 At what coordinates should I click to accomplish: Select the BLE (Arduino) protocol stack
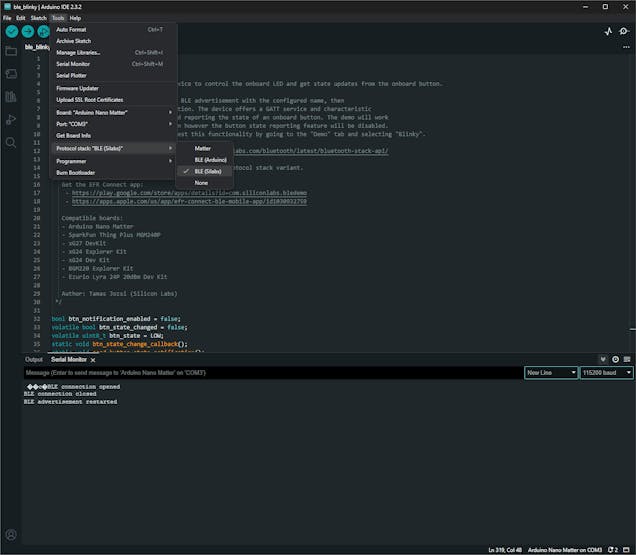205,160
